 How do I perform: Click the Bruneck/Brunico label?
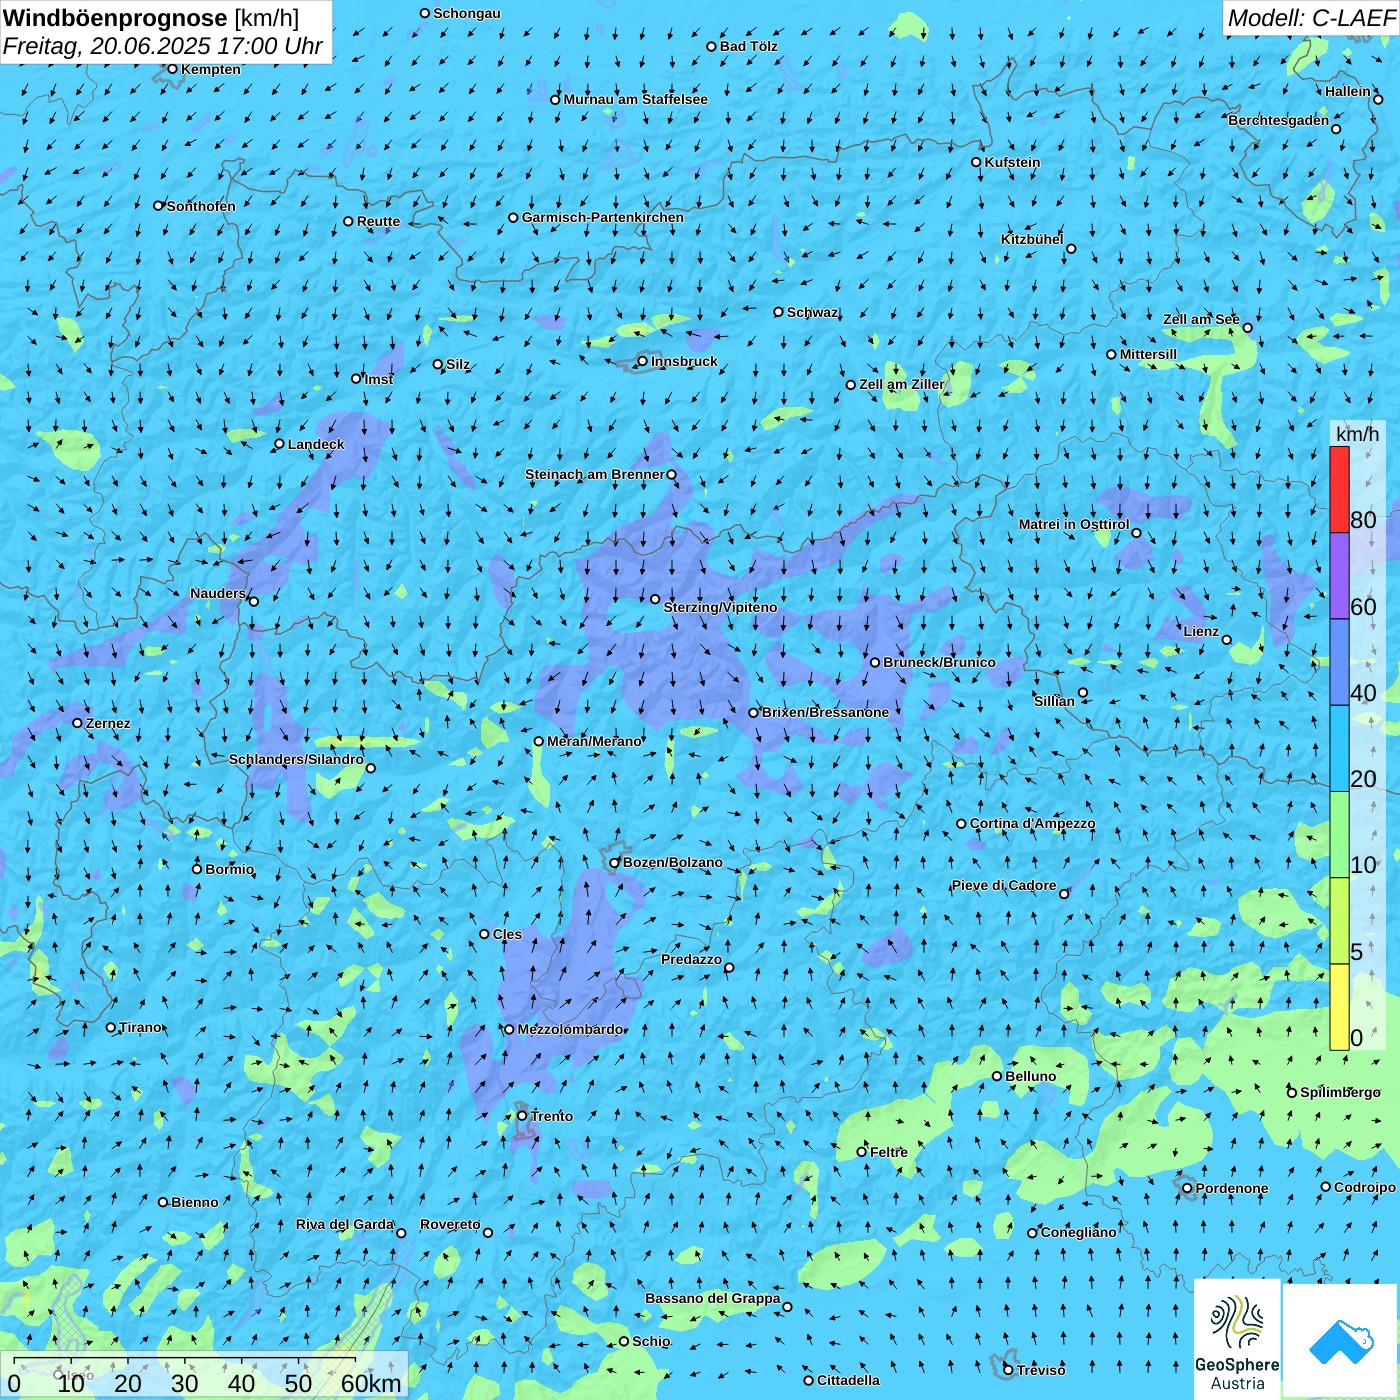[939, 662]
